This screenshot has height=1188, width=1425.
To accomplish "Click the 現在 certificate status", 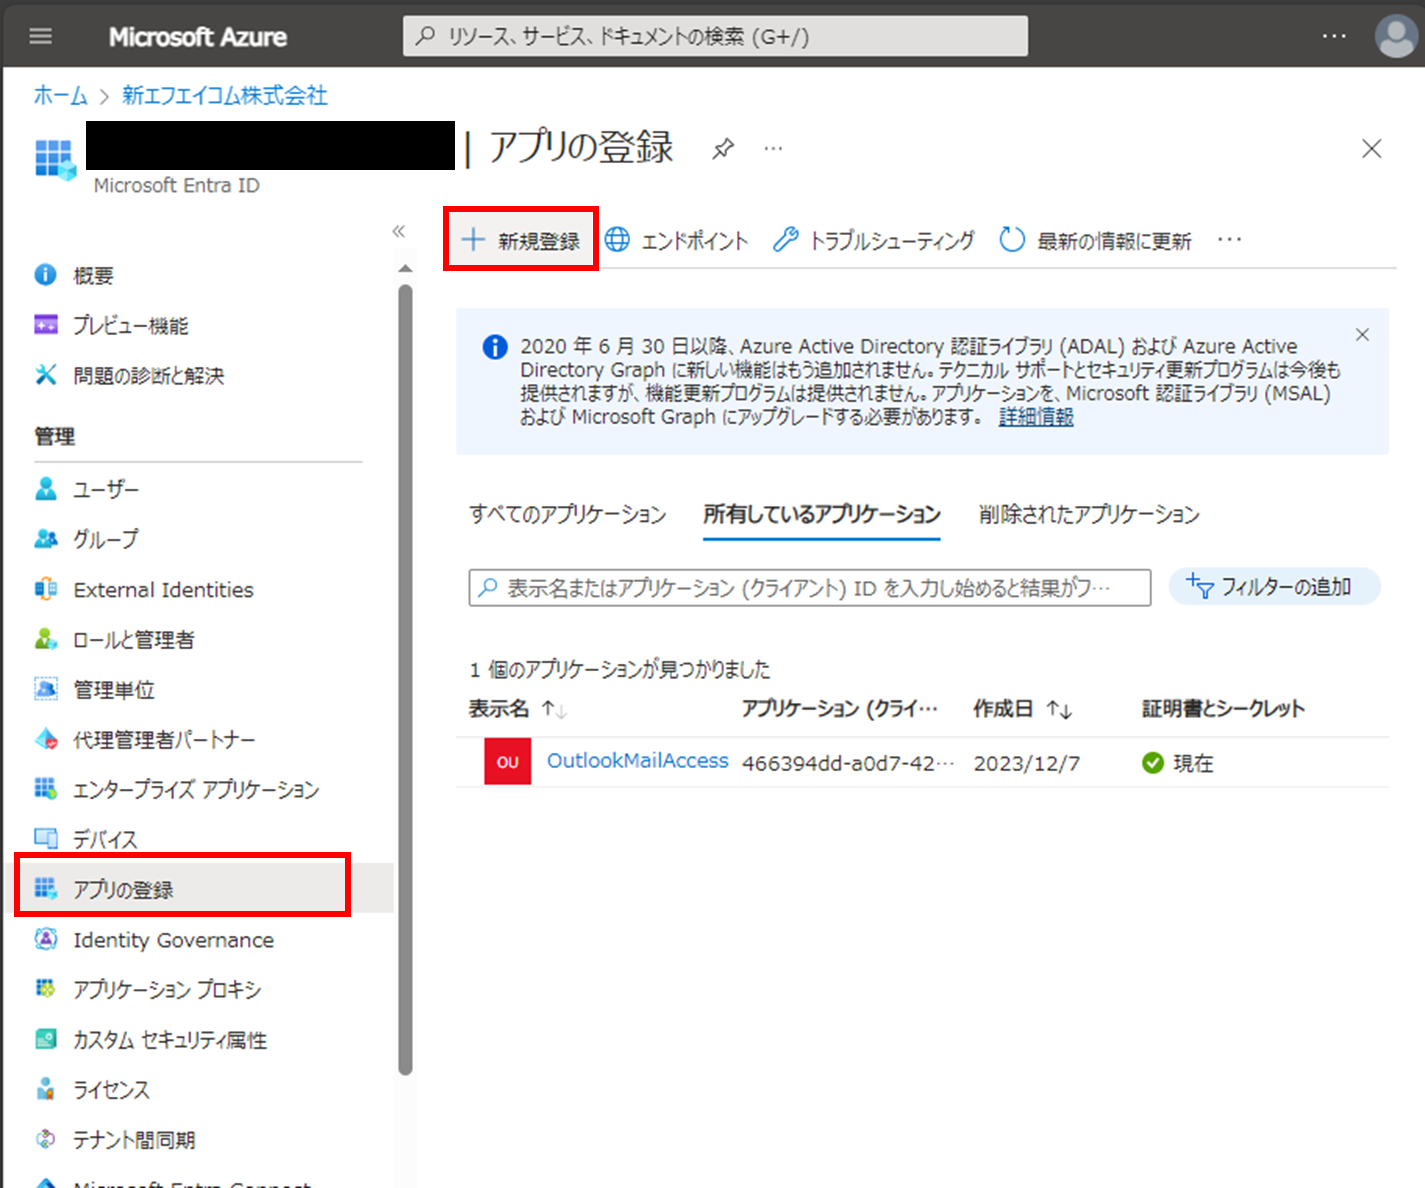I will 1178,763.
